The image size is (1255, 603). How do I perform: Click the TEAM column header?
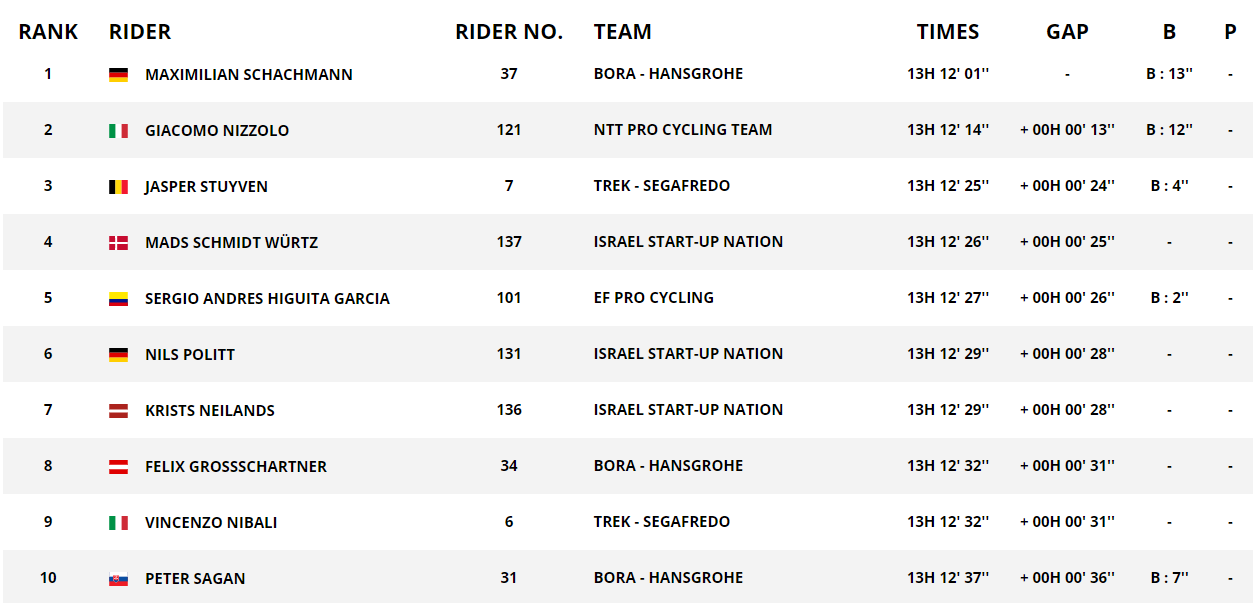point(622,31)
